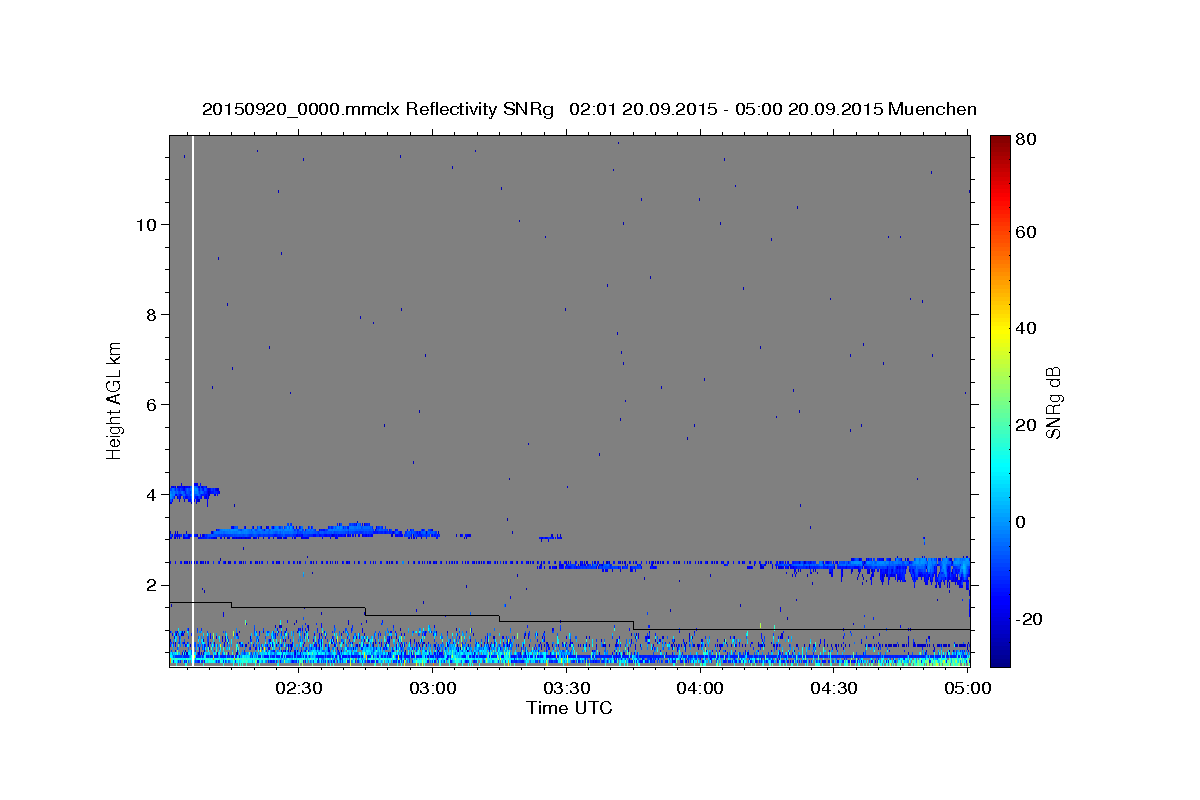Viewport: 1200px width, 800px height.
Task: Click the 05:00 time tick label
Action: click(x=968, y=688)
